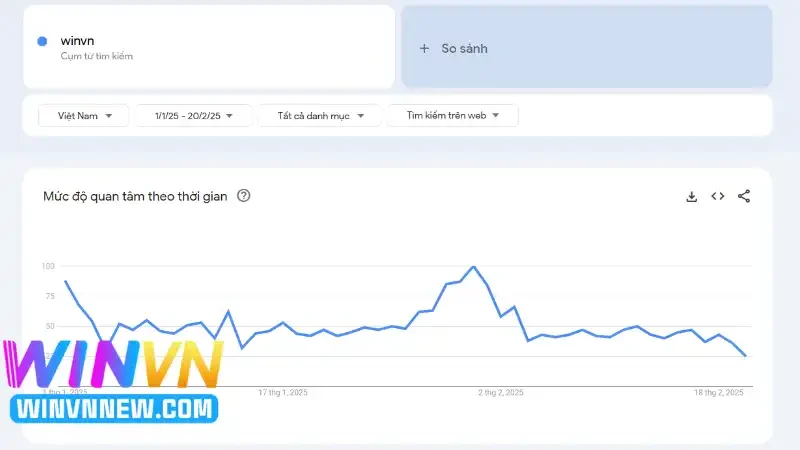This screenshot has height=450, width=800.
Task: Click the share icon on the chart card
Action: click(x=744, y=196)
